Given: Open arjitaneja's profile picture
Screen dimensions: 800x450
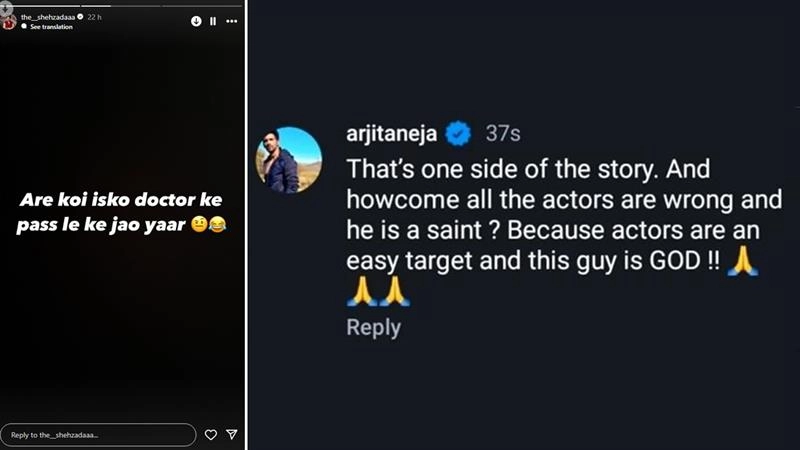Looking at the screenshot, I should click(289, 160).
